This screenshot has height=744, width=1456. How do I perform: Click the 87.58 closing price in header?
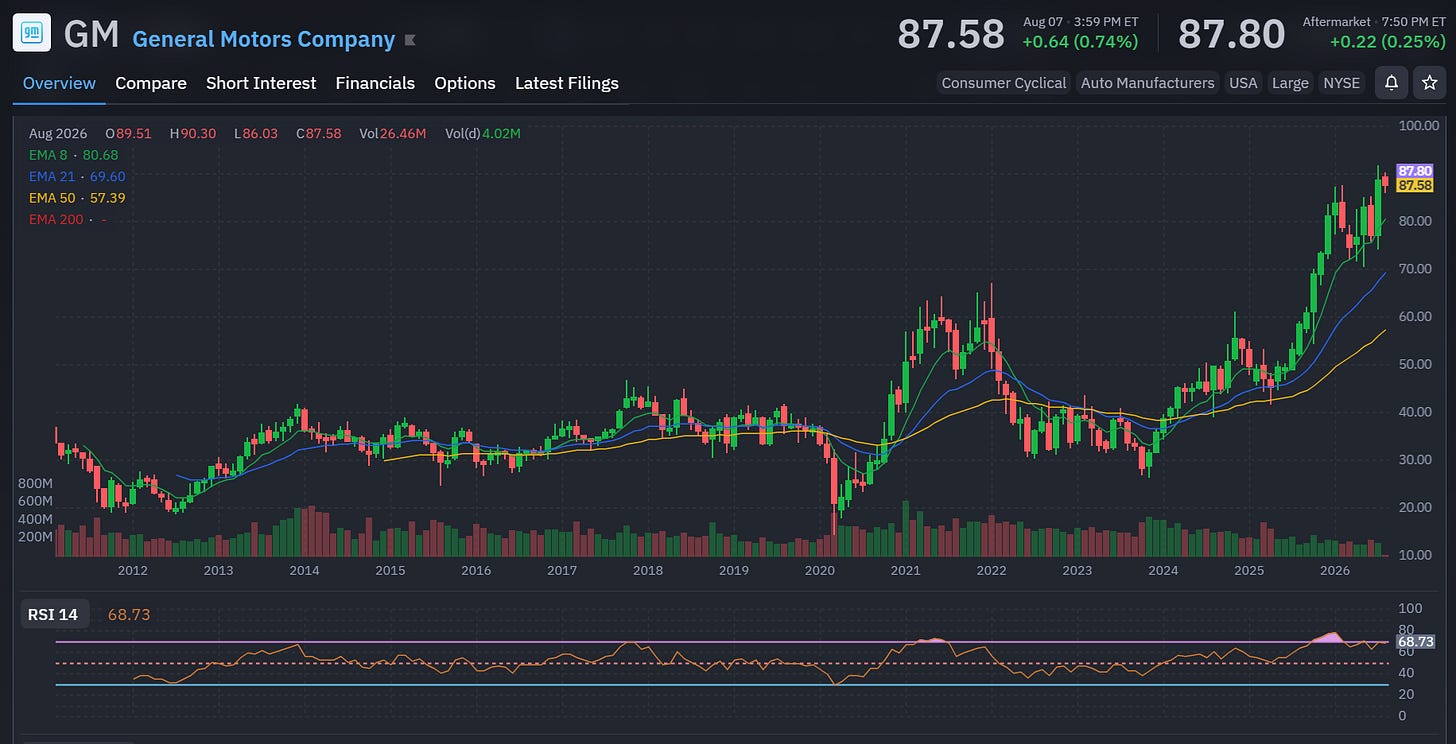click(950, 34)
